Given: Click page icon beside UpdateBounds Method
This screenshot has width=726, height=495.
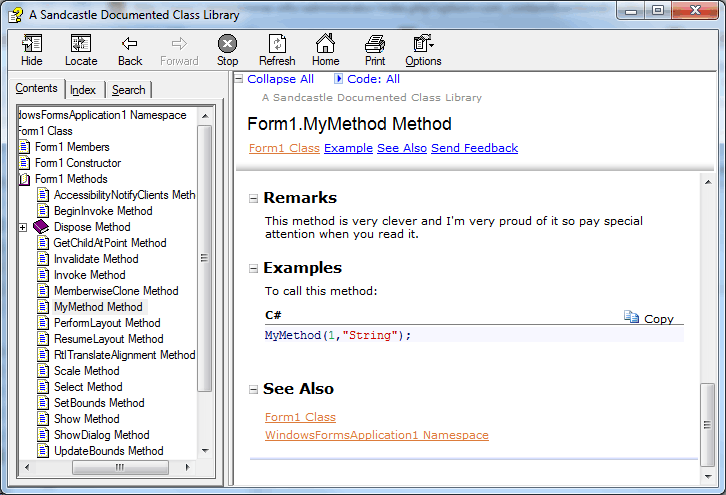Looking at the screenshot, I should (43, 451).
